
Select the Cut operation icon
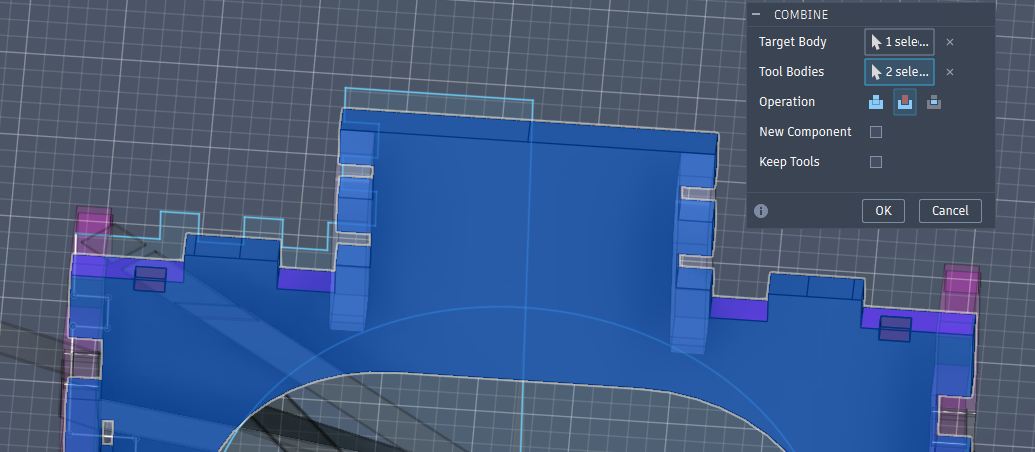coord(904,102)
